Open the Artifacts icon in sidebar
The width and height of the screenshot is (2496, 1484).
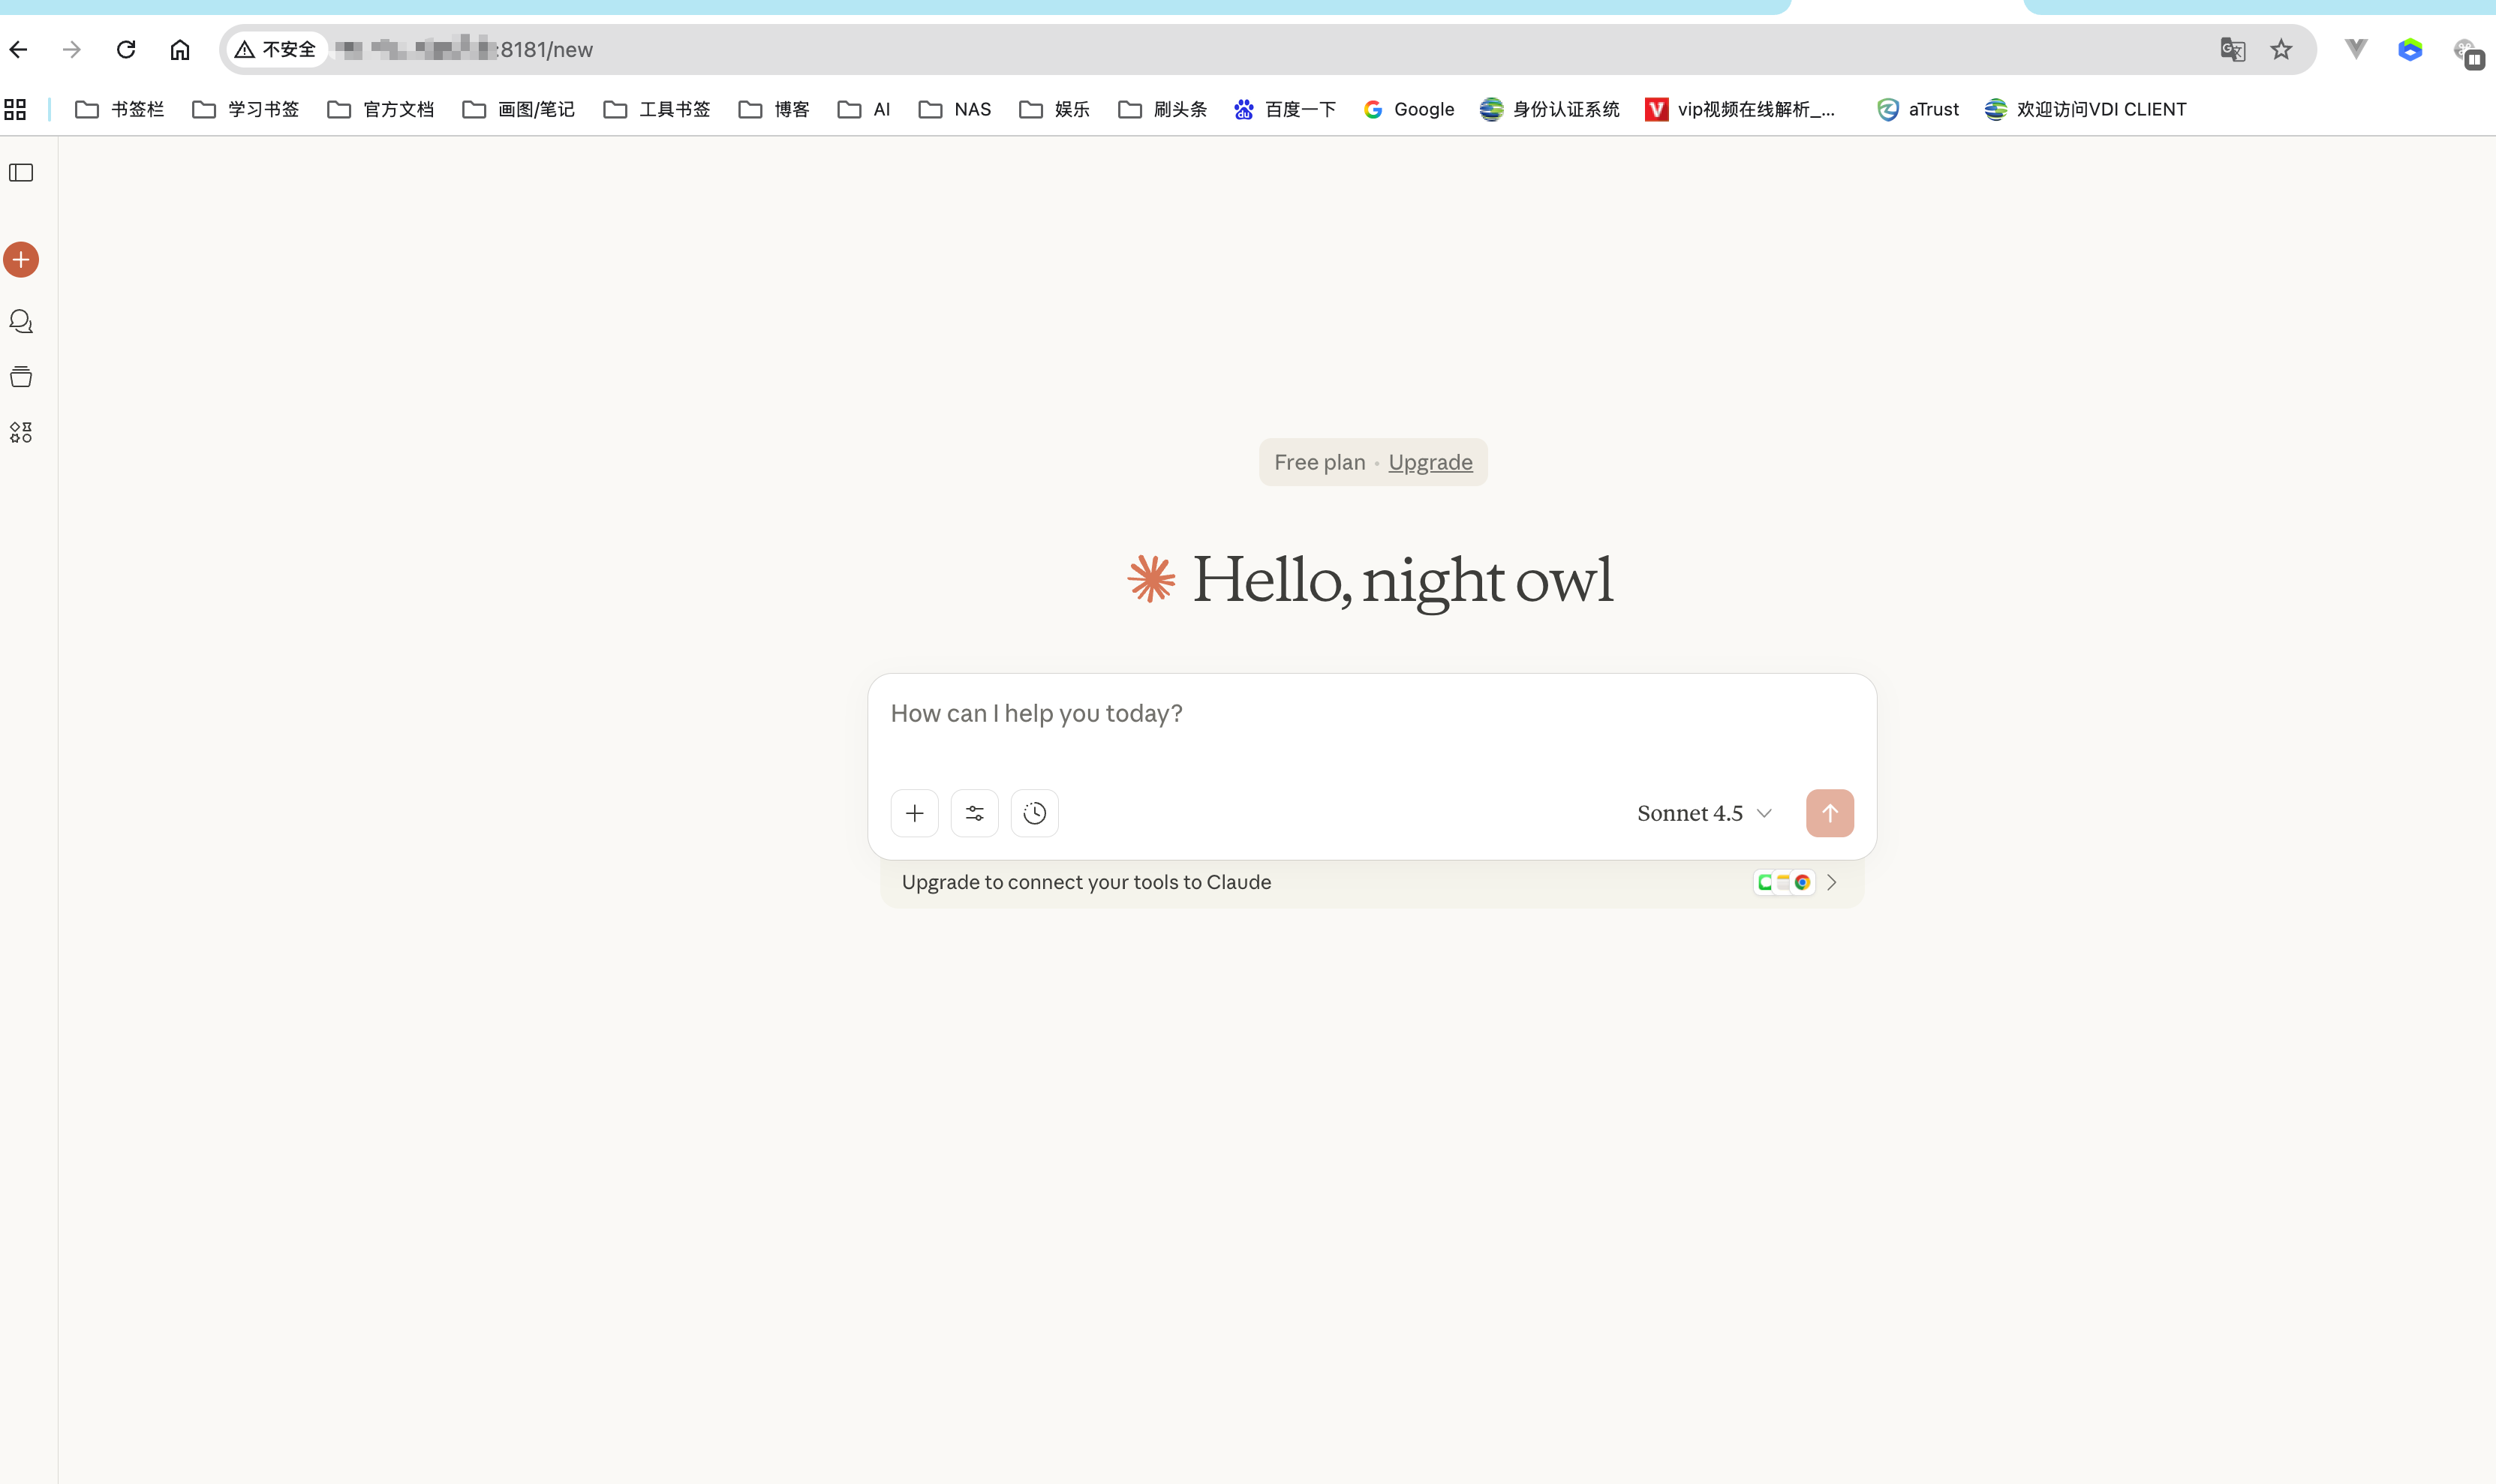21,432
